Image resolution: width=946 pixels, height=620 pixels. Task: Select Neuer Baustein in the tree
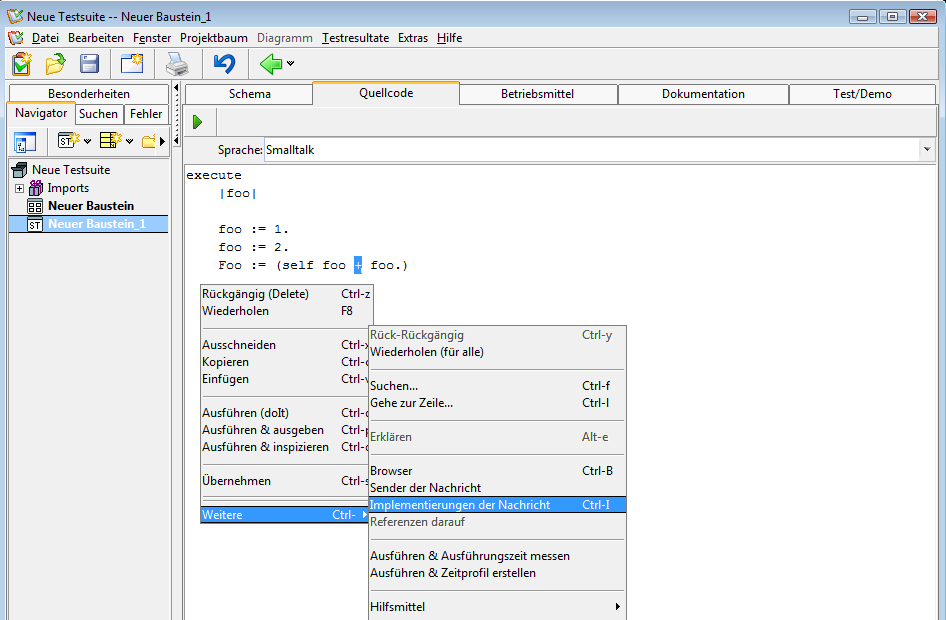(90, 206)
